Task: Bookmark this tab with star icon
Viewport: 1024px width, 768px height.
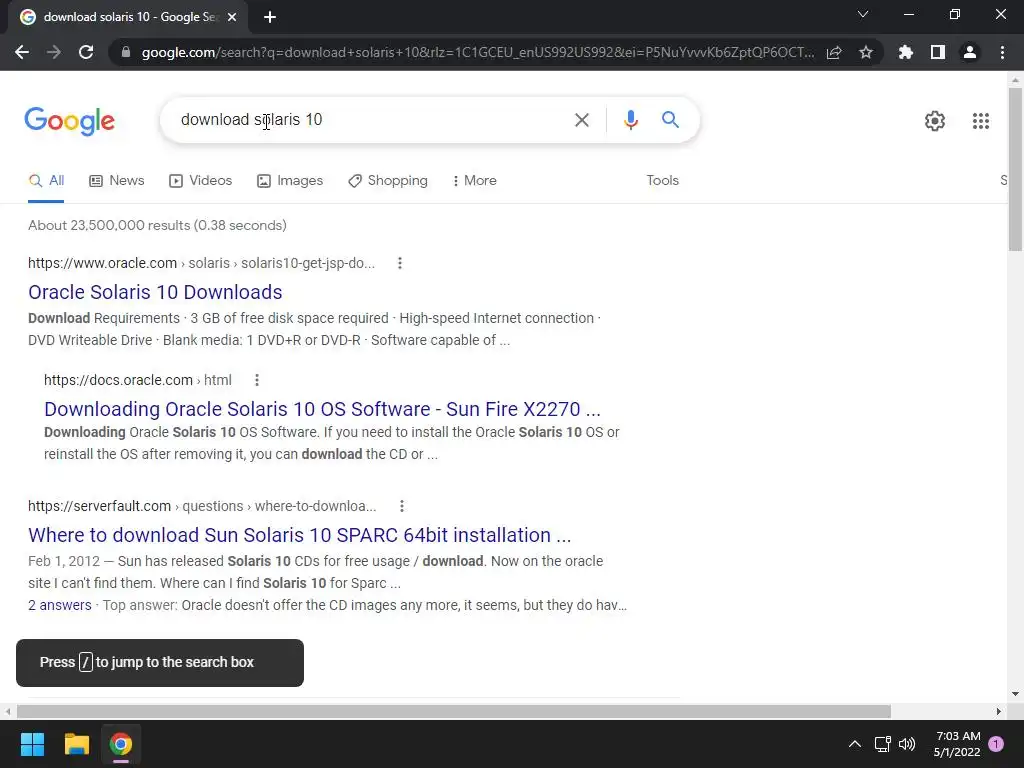Action: click(x=866, y=52)
